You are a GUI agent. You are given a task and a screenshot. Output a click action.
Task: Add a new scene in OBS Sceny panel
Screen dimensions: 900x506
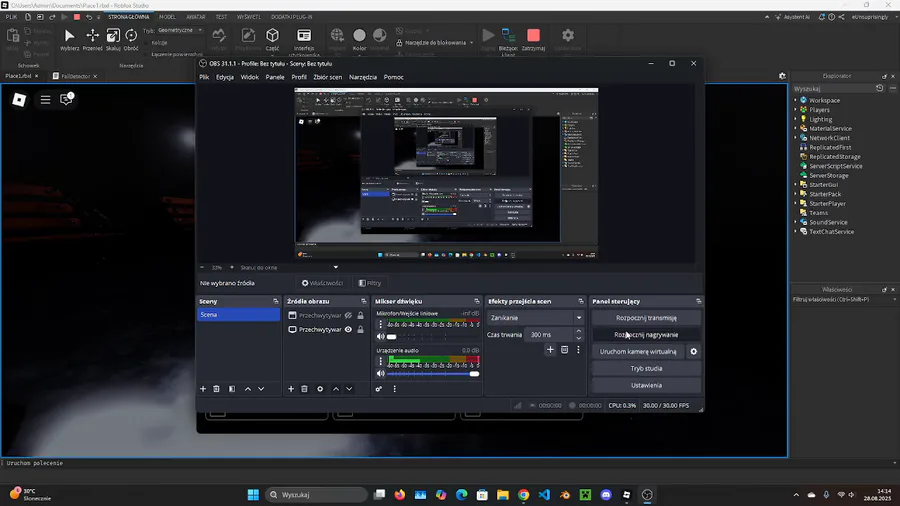(203, 389)
